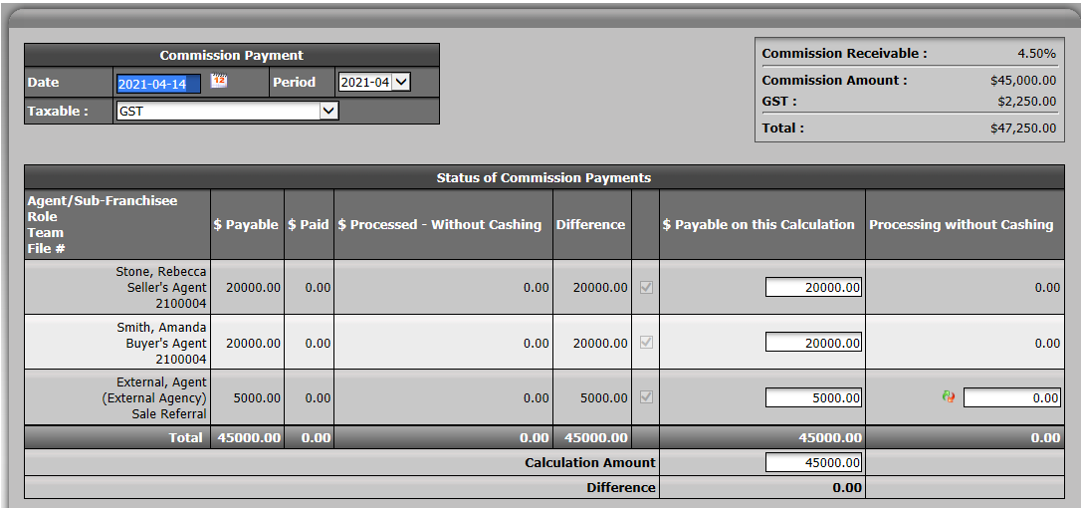Click the Processing without Cashing column header
Screen dimensions: 1082x511
click(x=961, y=225)
